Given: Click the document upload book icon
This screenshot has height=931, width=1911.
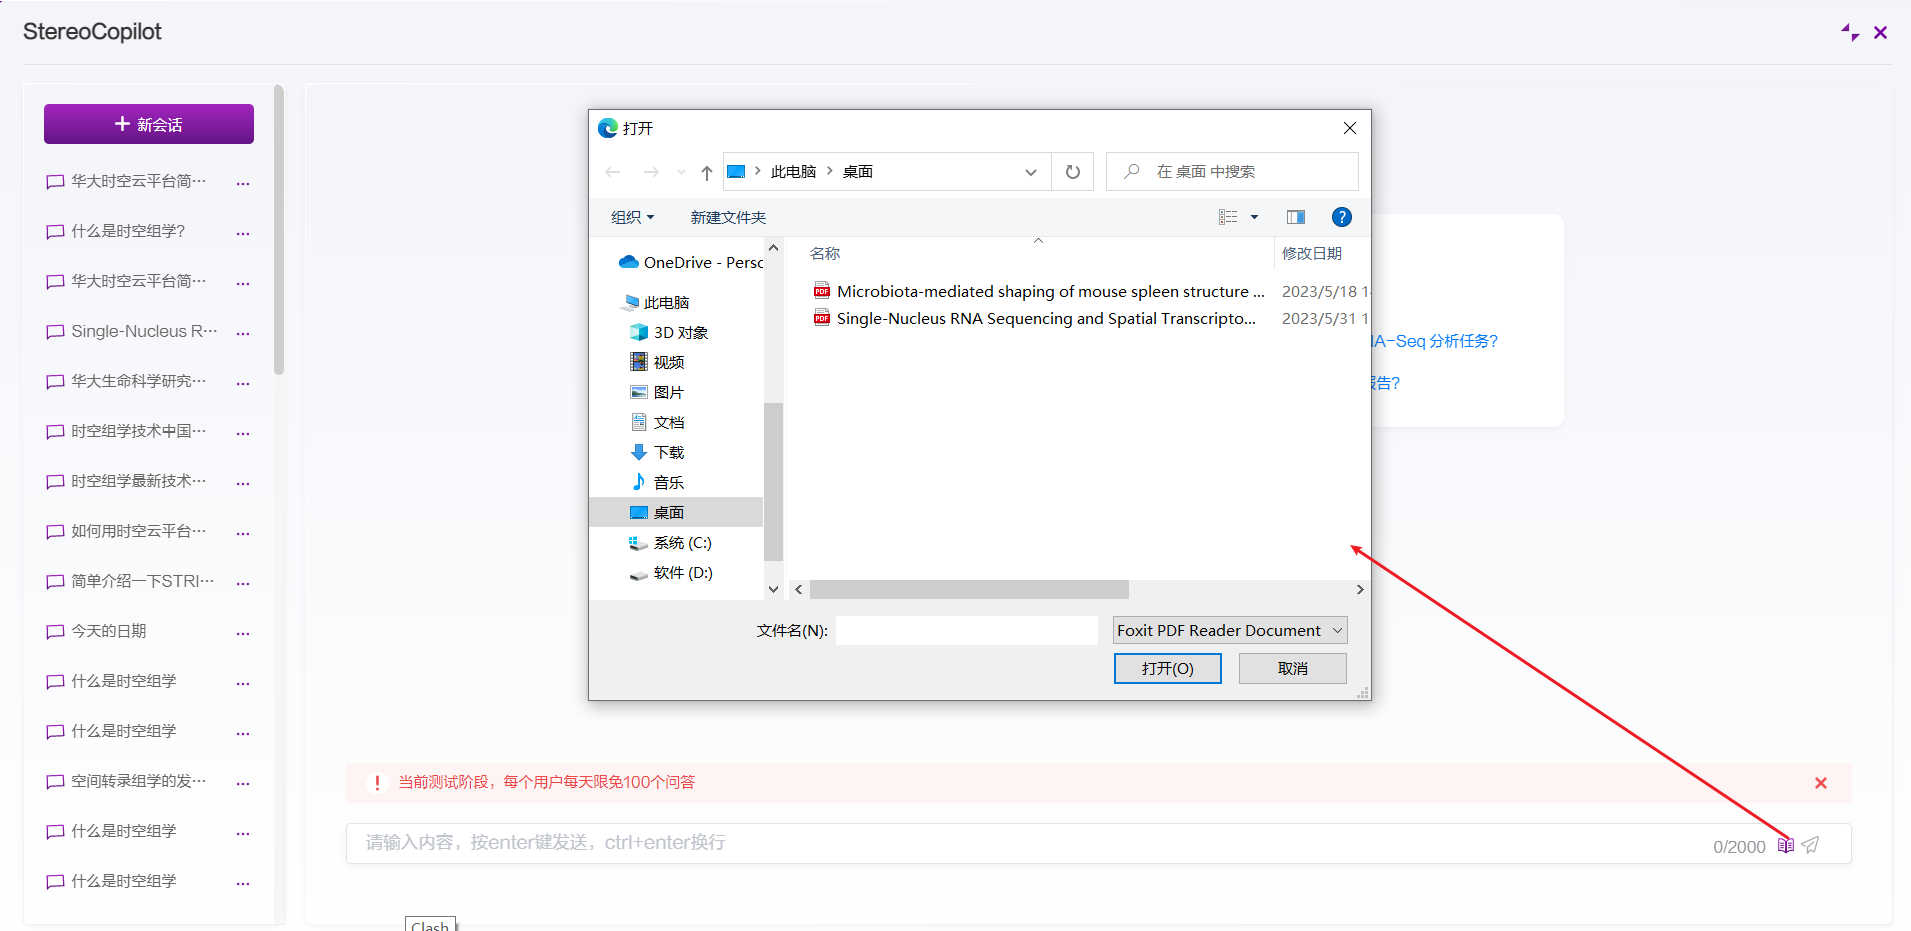Looking at the screenshot, I should click(x=1785, y=845).
